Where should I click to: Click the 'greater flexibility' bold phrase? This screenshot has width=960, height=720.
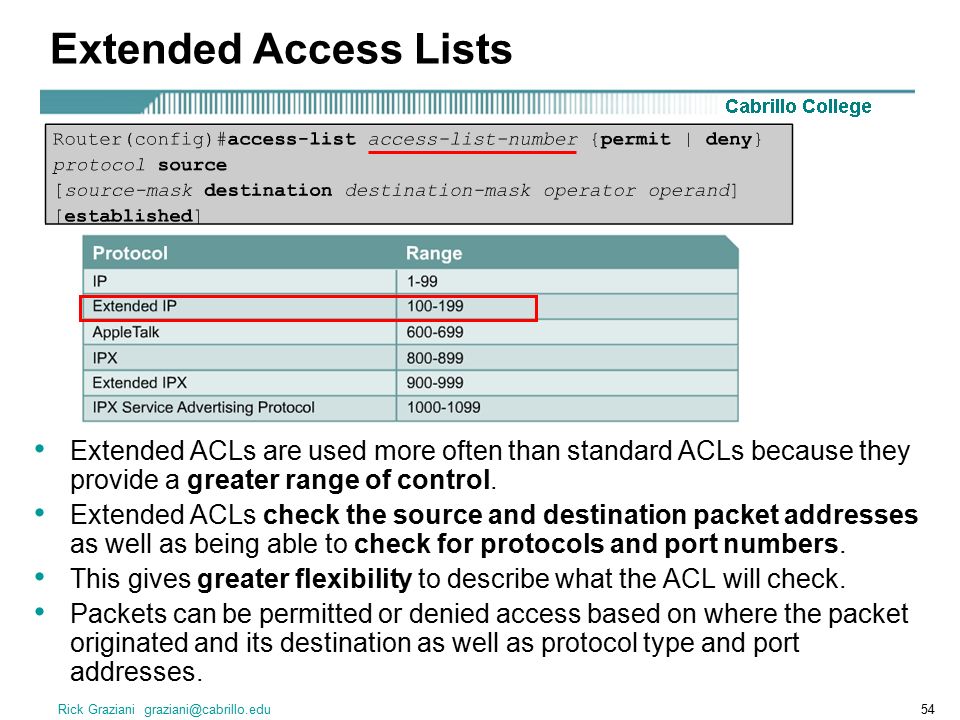[304, 579]
